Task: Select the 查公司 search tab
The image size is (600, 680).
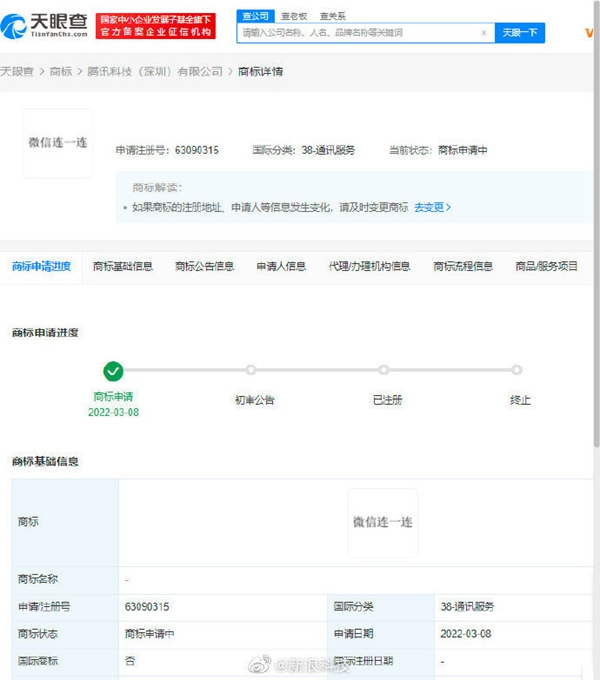Action: click(255, 16)
